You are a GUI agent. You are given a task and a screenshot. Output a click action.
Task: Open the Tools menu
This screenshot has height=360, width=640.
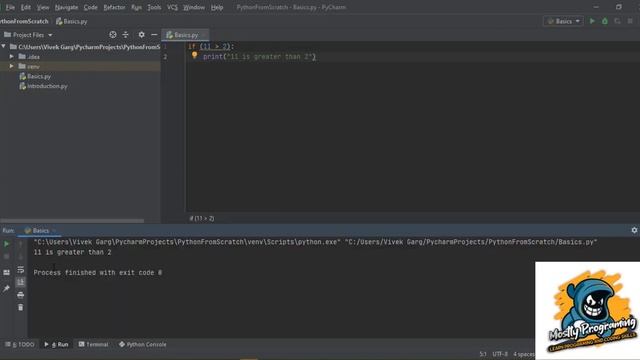(154, 7)
